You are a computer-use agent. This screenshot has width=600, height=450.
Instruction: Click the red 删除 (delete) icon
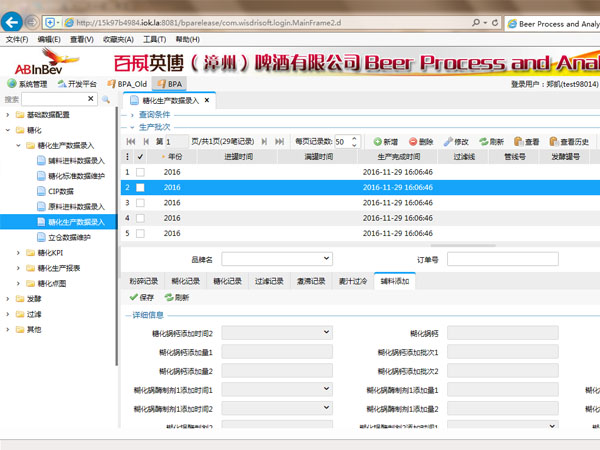pyautogui.click(x=413, y=143)
